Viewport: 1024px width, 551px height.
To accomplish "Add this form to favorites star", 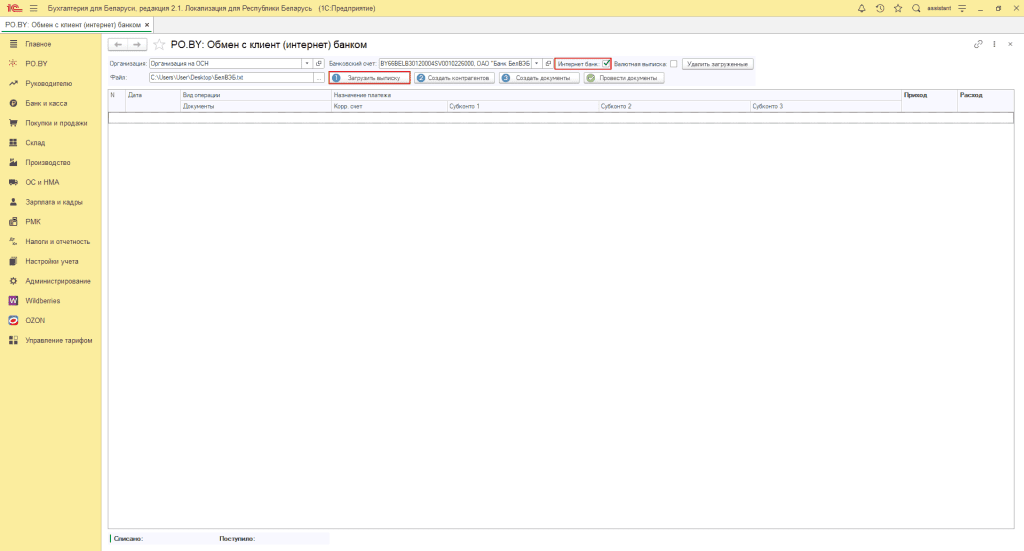I will click(159, 45).
